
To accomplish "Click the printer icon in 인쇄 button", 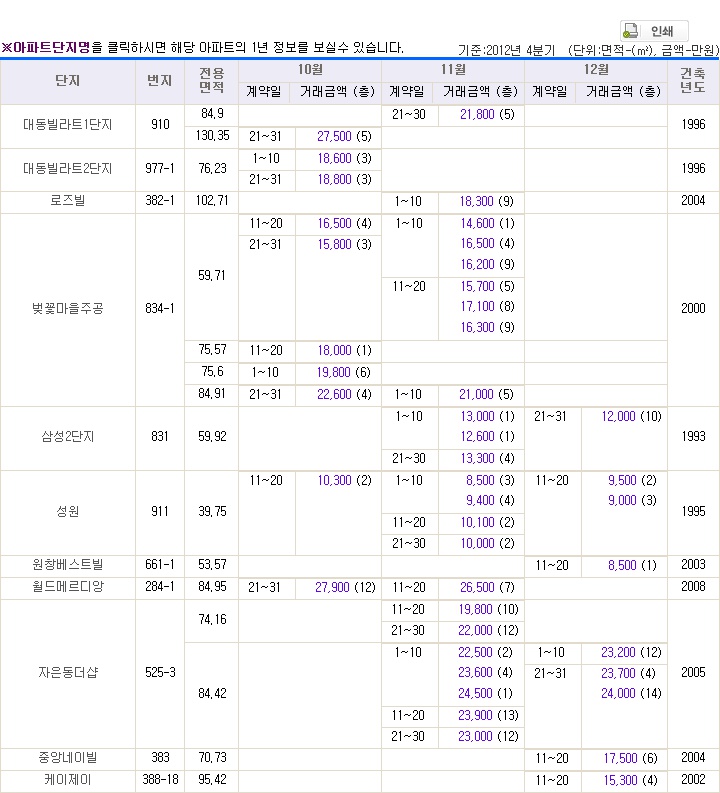I will (630, 31).
